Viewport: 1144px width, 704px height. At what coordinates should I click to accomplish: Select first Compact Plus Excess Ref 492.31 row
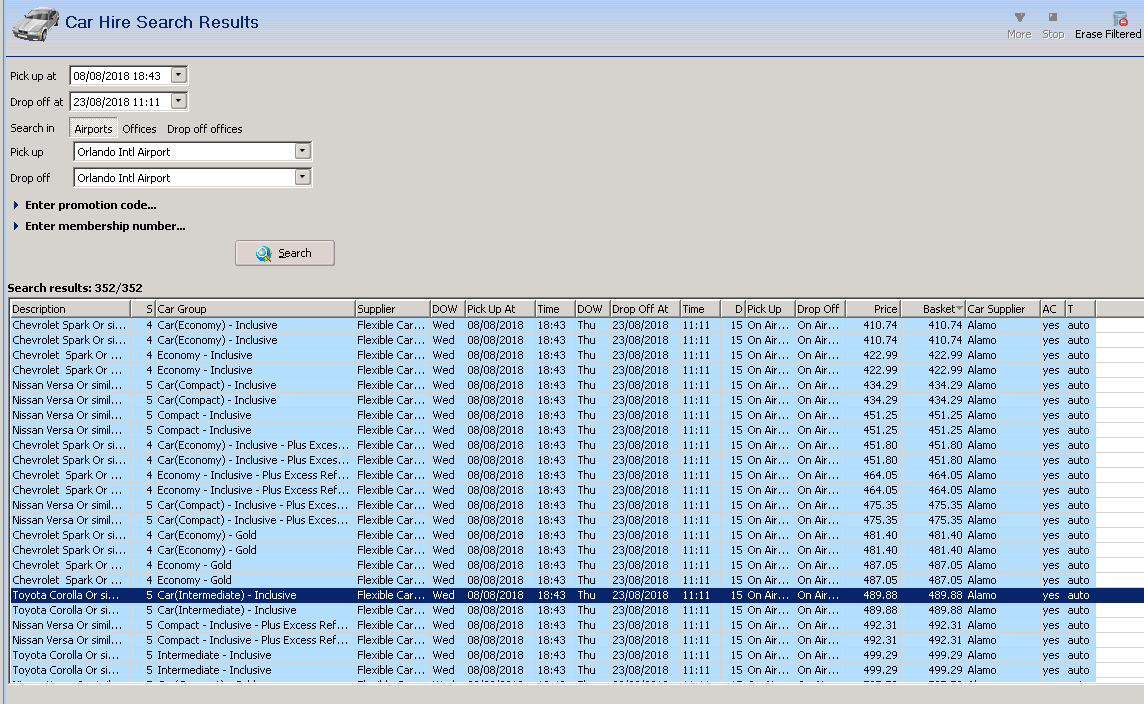pos(576,625)
